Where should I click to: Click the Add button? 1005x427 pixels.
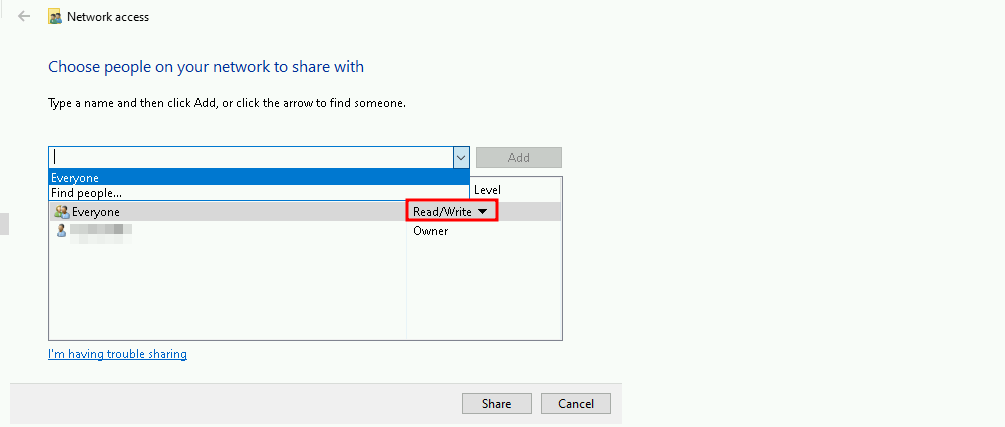tap(518, 157)
